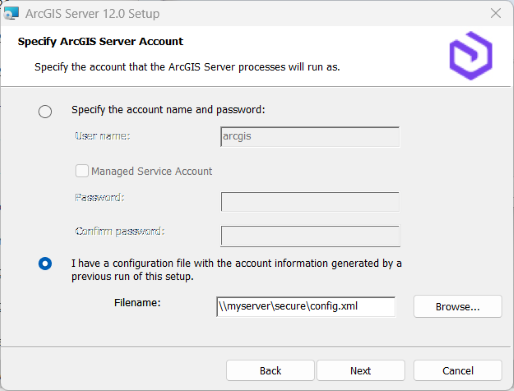
Task: Open the Browse... file dialog
Action: tap(457, 307)
